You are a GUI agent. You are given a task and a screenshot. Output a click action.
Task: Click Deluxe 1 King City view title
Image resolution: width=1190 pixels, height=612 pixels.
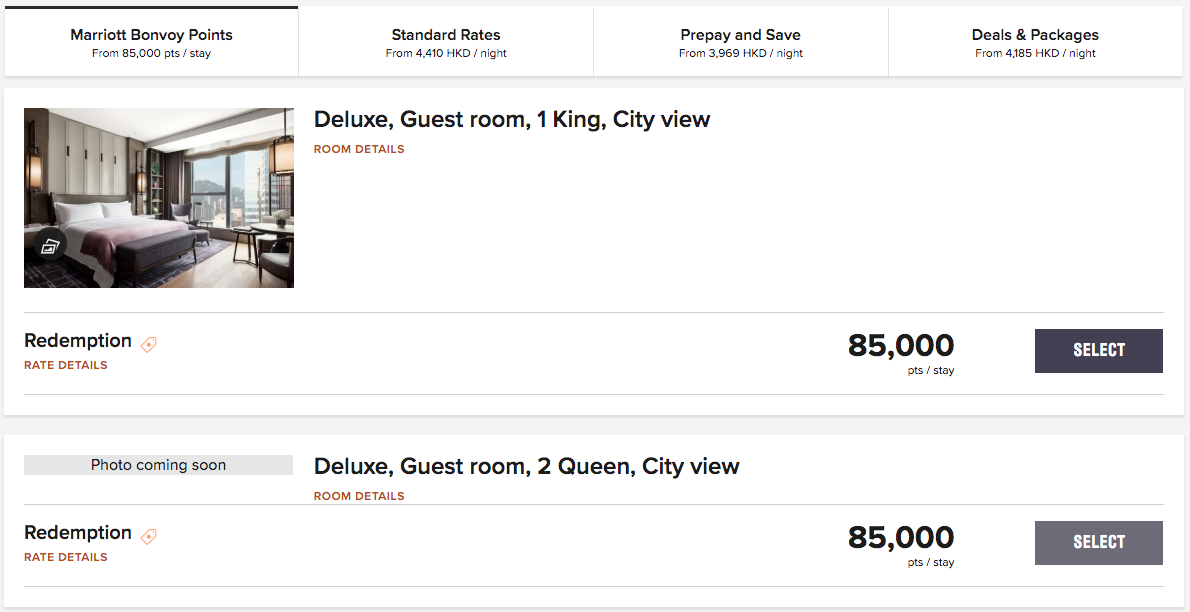click(512, 120)
